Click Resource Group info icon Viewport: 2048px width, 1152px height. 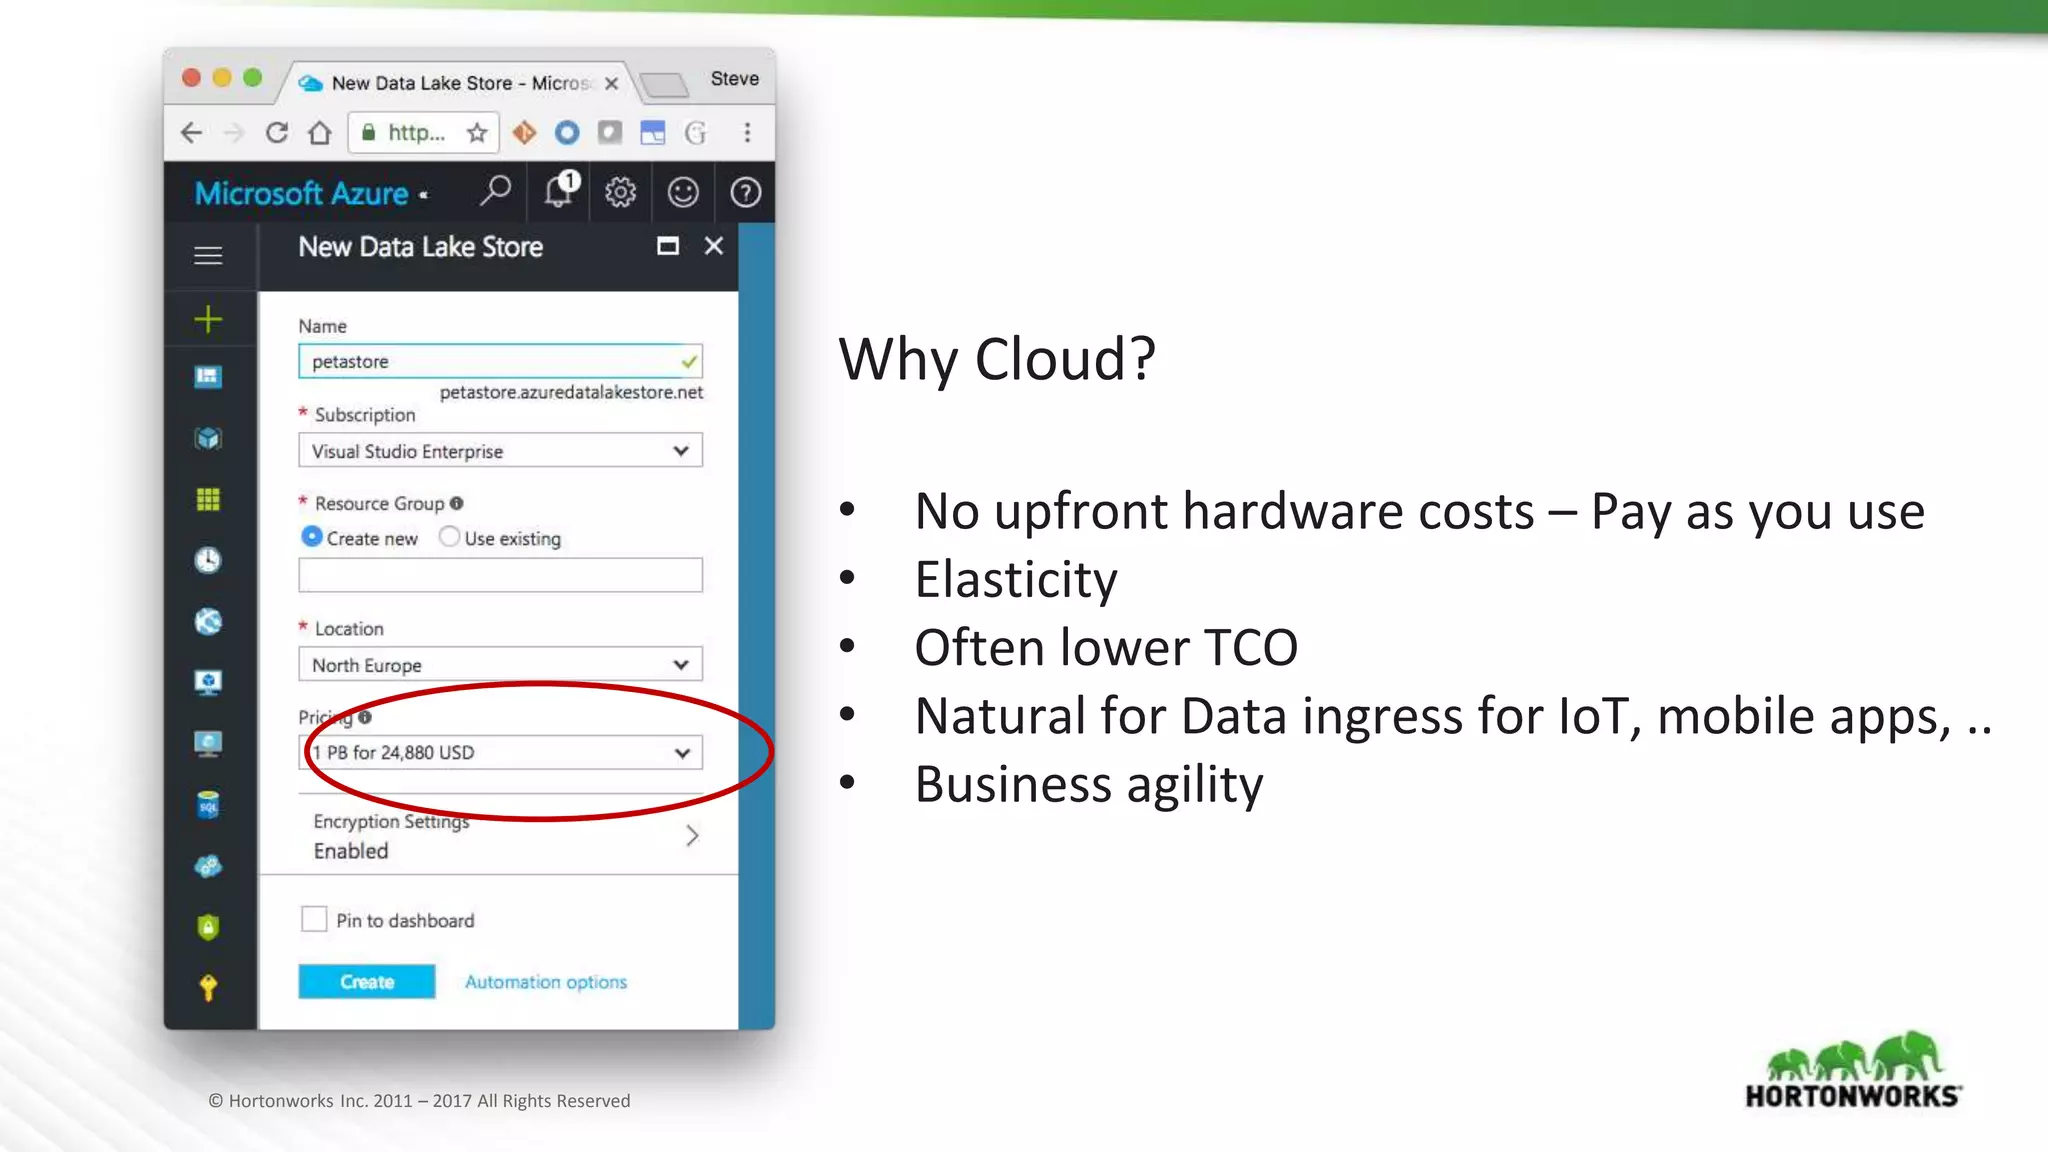point(456,503)
